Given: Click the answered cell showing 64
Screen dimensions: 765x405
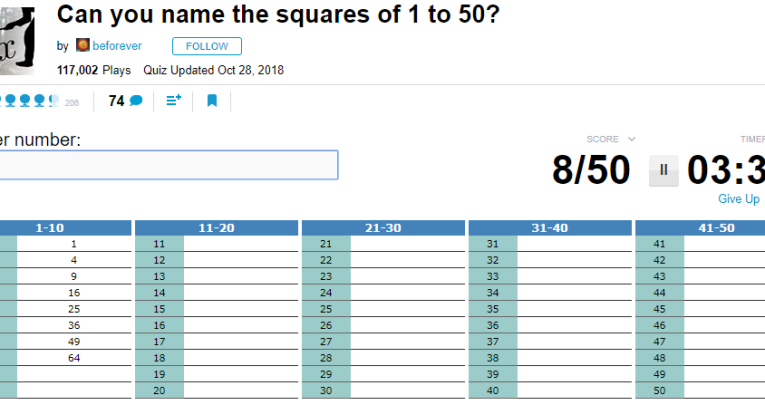Looking at the screenshot, I should 74,358.
